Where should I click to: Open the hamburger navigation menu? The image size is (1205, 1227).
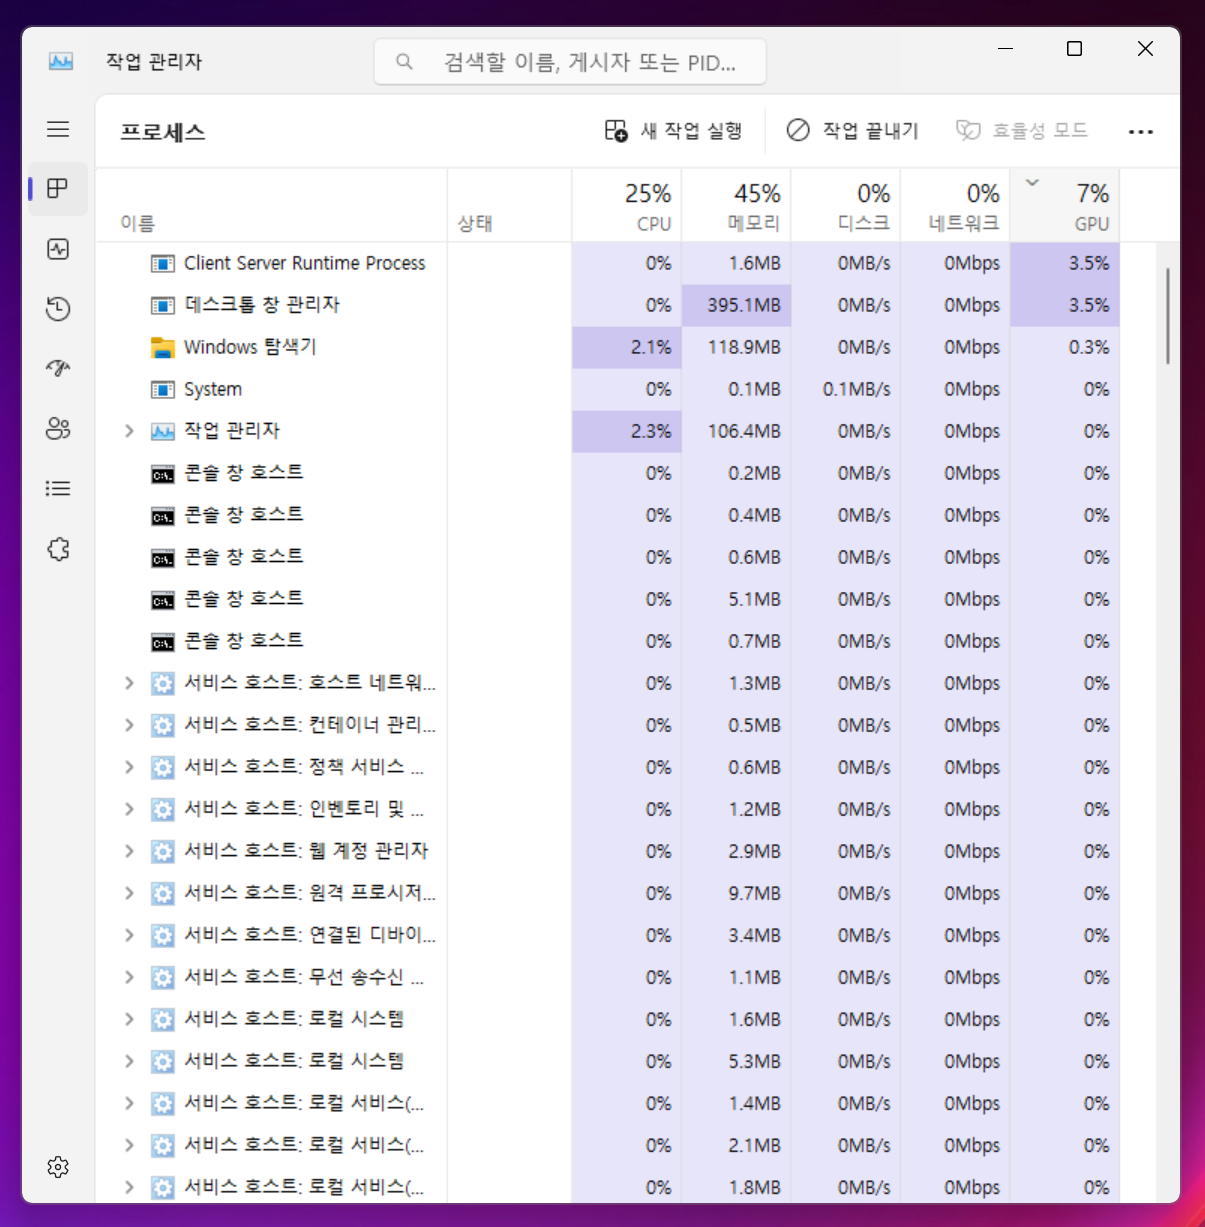(x=58, y=129)
